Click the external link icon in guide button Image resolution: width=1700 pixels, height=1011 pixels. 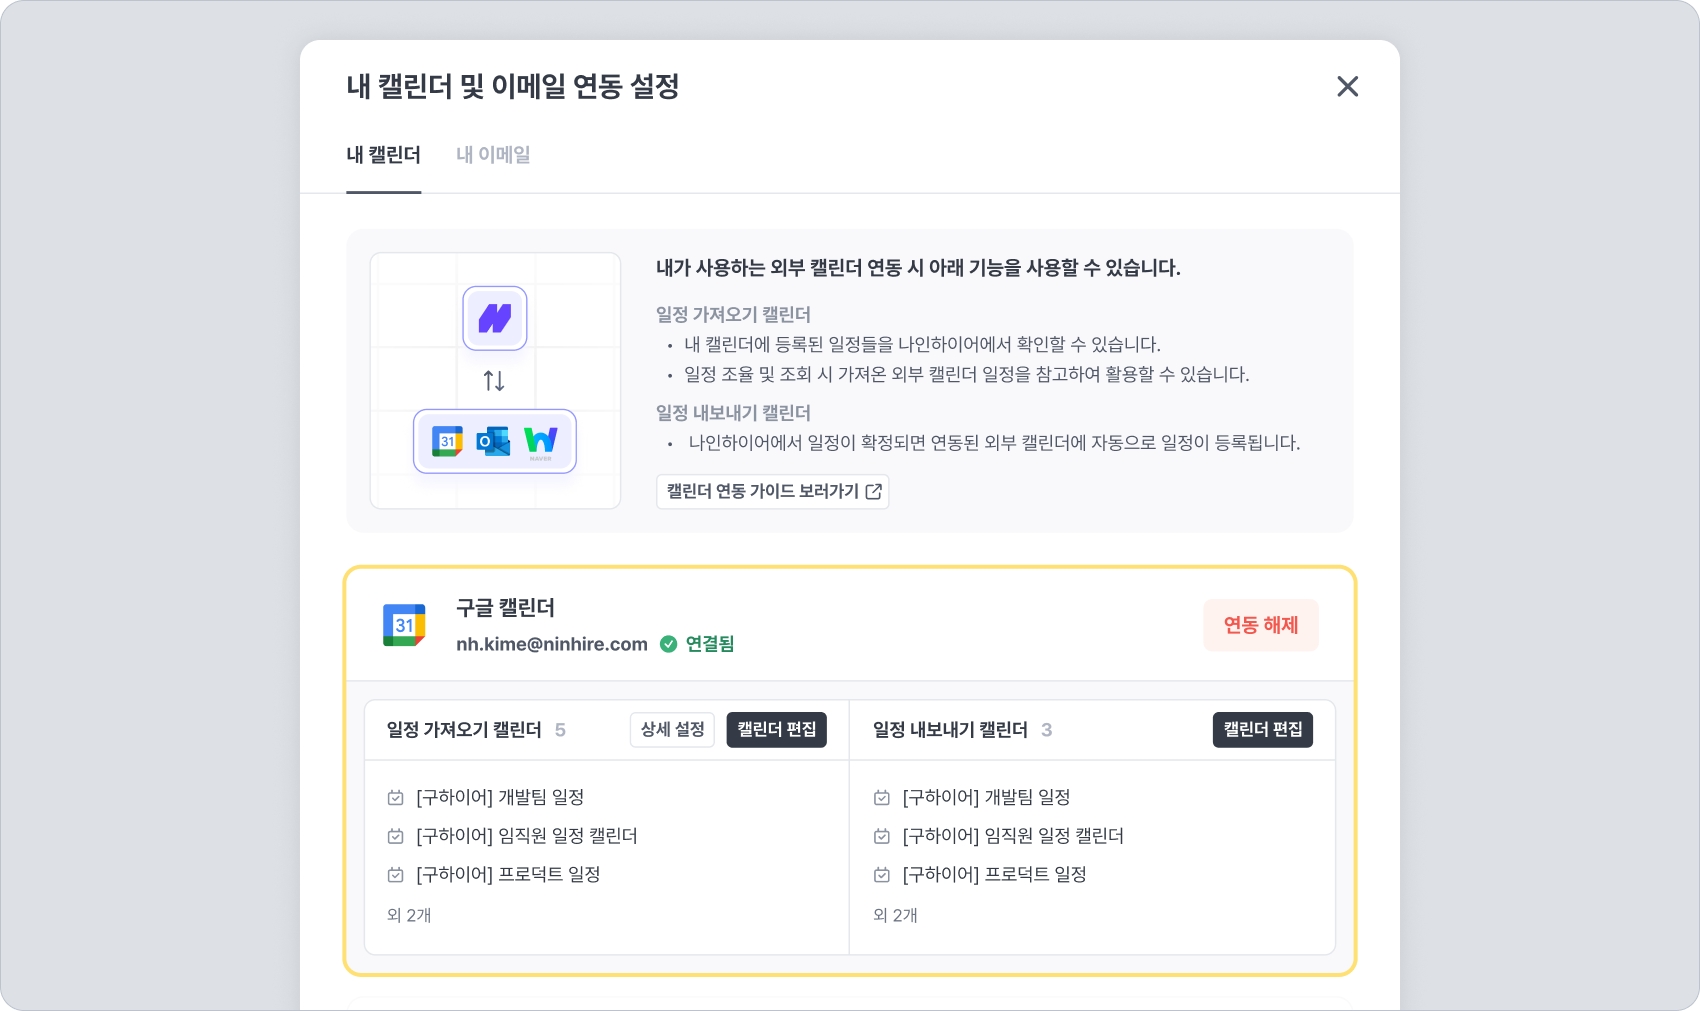click(873, 491)
